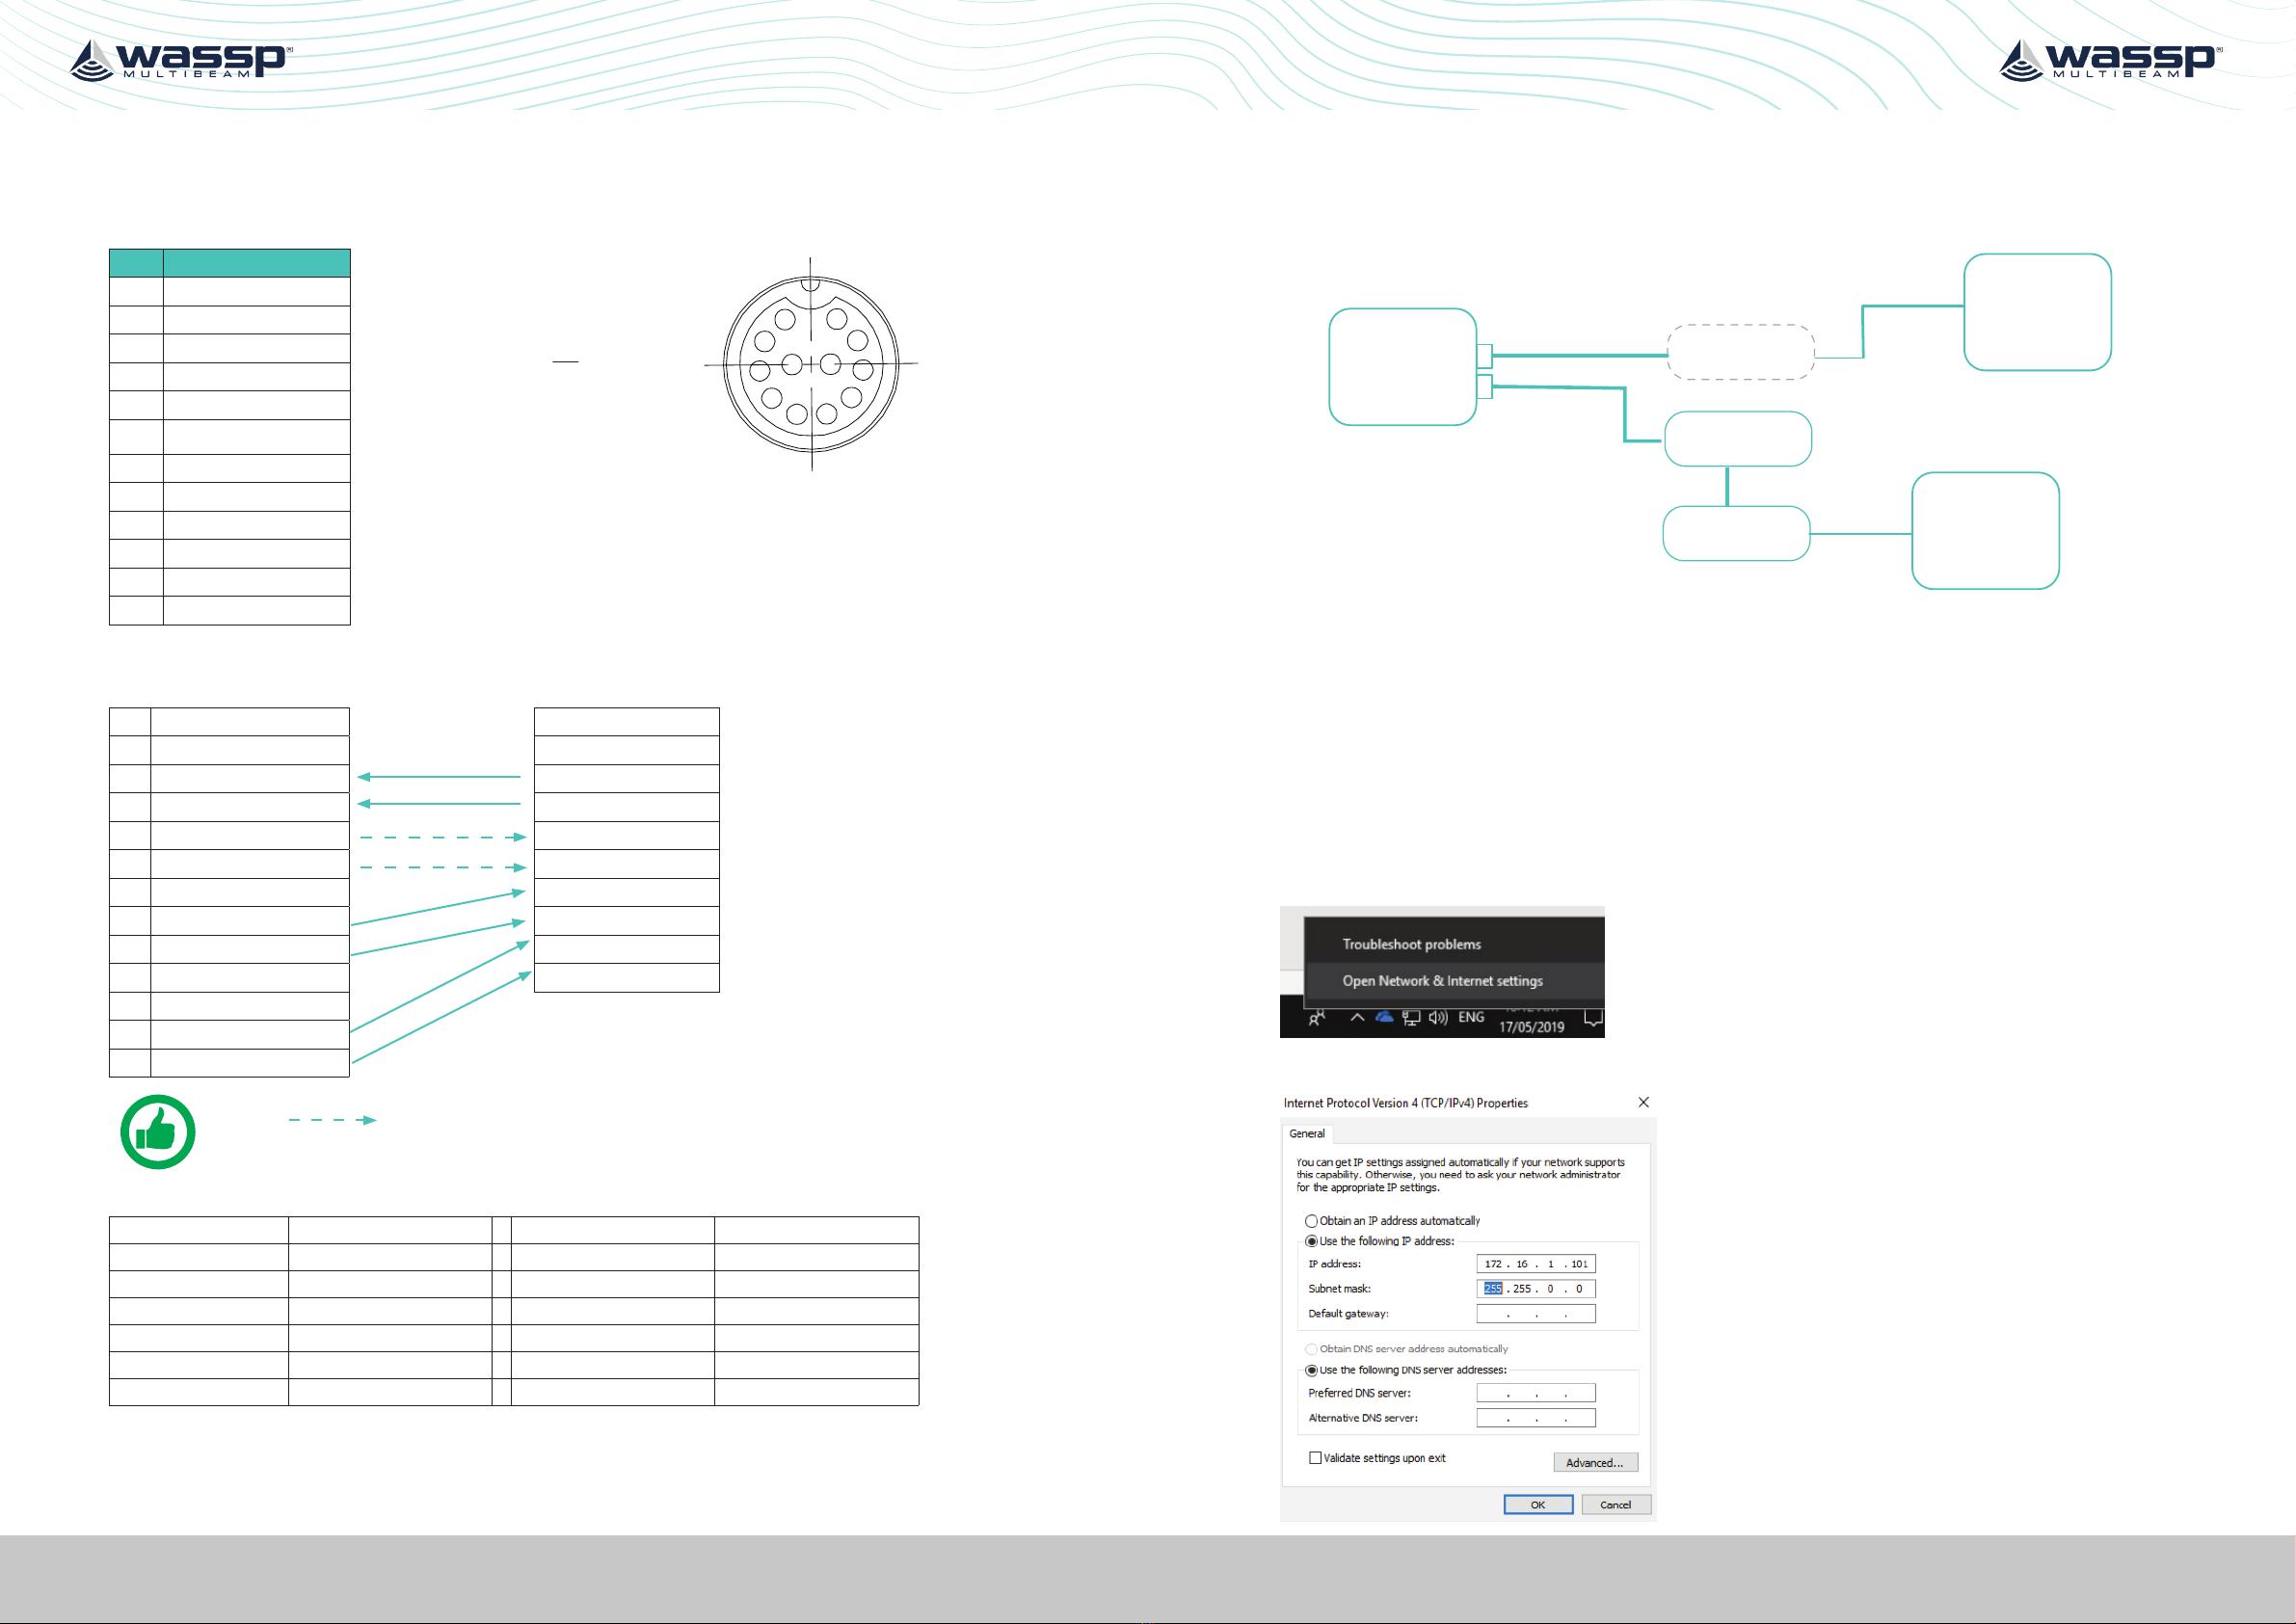Click the green thumbs-up tip icon
The width and height of the screenshot is (2296, 1624).
coord(157,1132)
